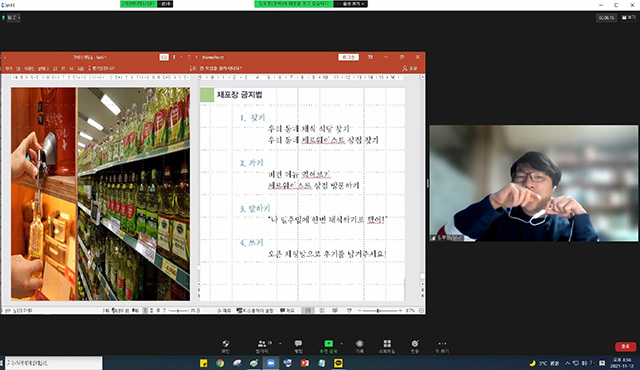Image resolution: width=640 pixels, height=370 pixels.
Task: Click the zoom-out minus in PowerPoint status bar
Action: point(359,310)
